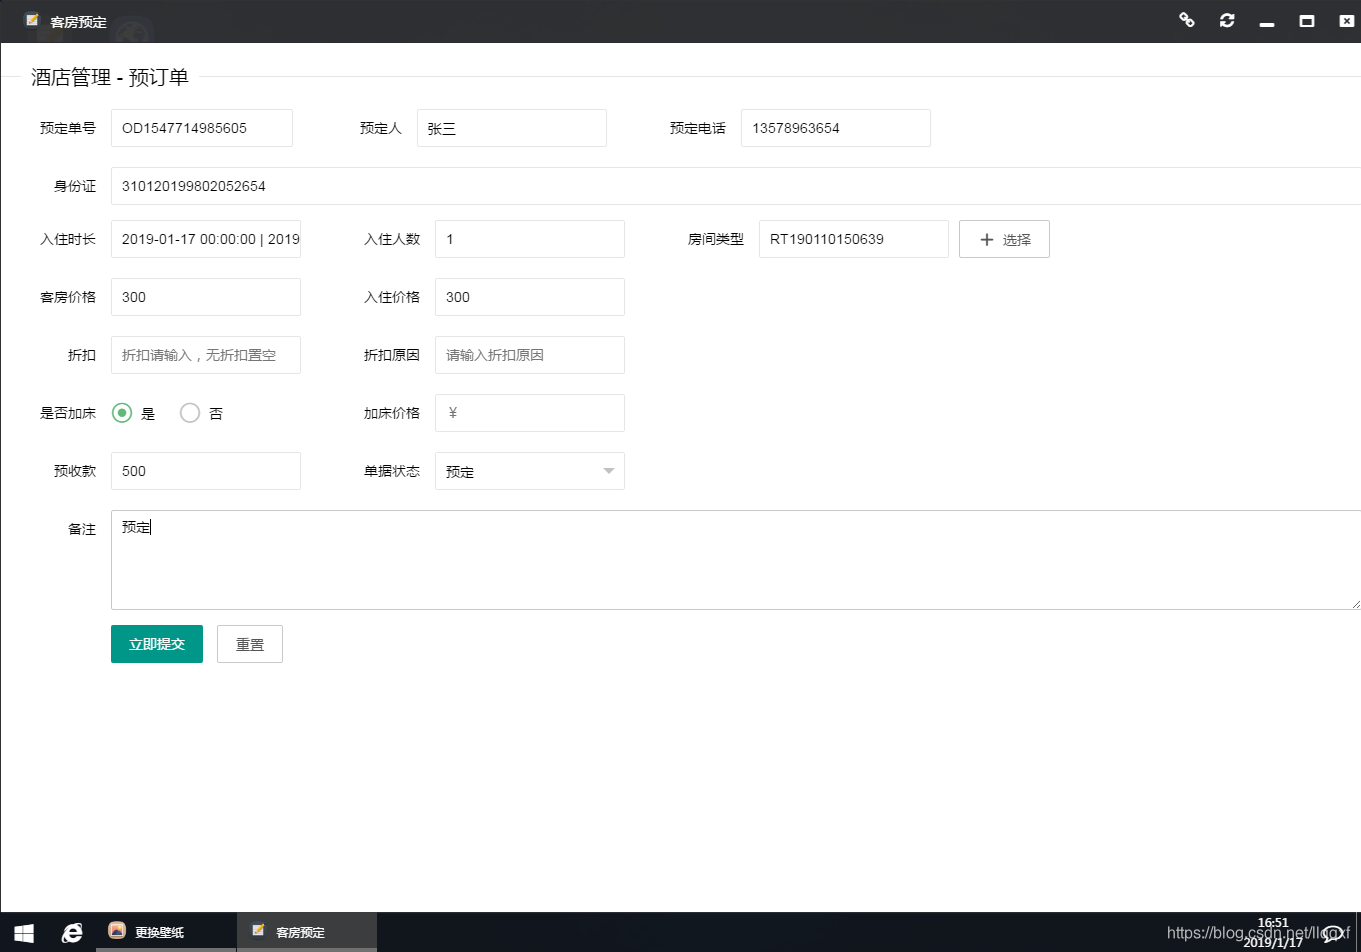Focus the 预定单号 input field
The height and width of the screenshot is (952, 1361).
tap(202, 128)
